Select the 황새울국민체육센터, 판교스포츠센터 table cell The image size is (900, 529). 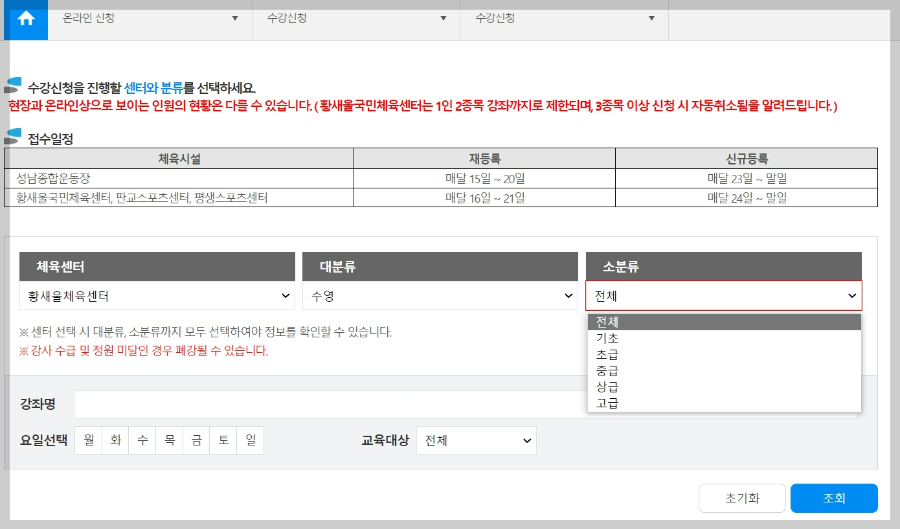point(179,197)
